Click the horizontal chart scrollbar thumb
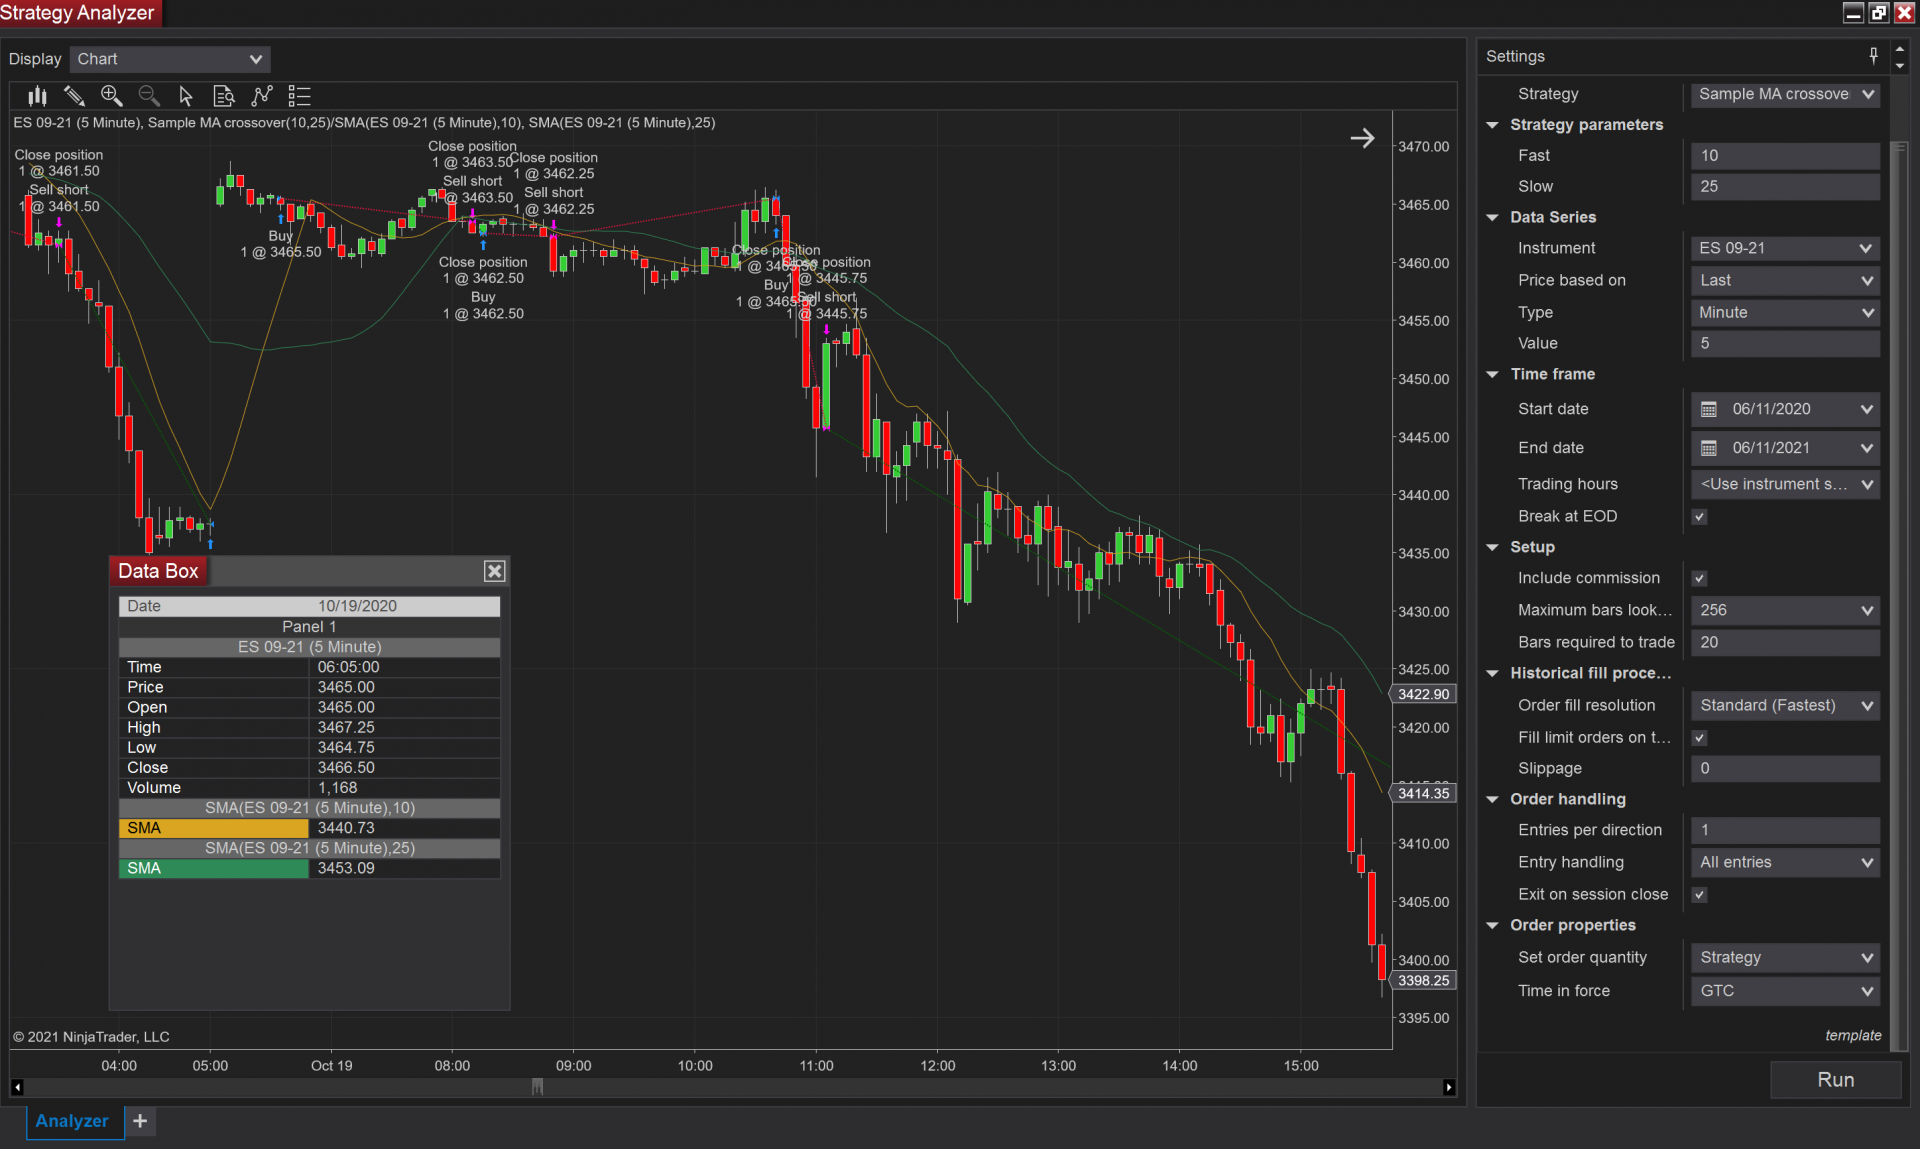The image size is (1920, 1149). coord(537,1087)
